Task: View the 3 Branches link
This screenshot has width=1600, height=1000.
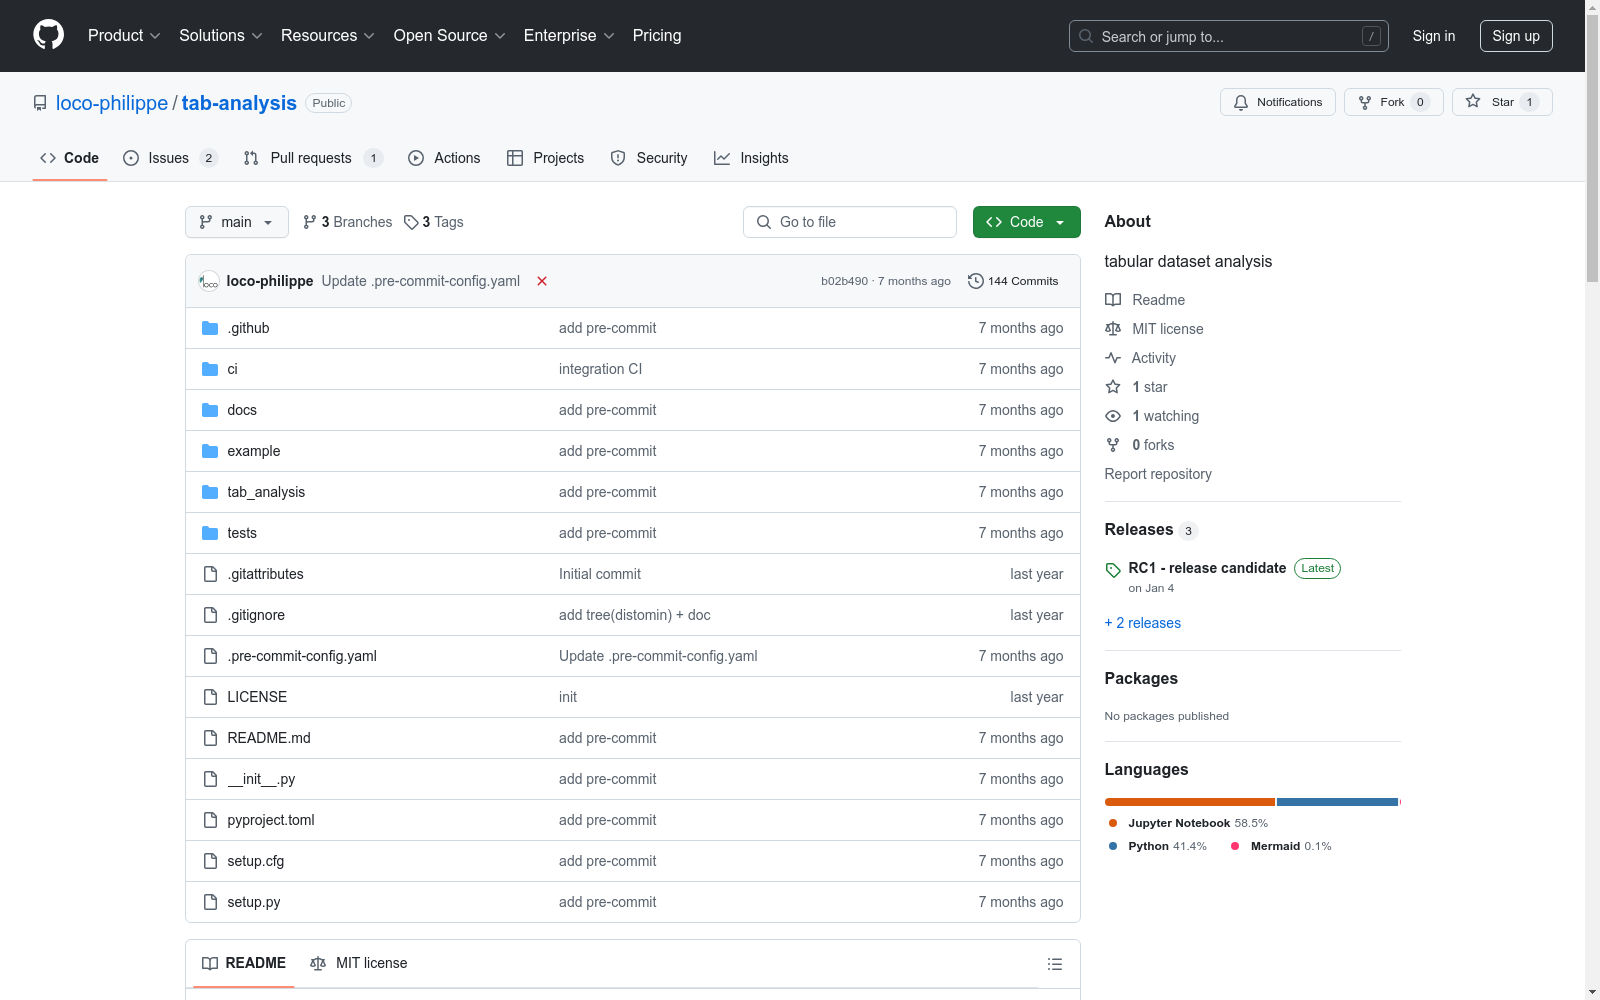Action: pyautogui.click(x=348, y=222)
